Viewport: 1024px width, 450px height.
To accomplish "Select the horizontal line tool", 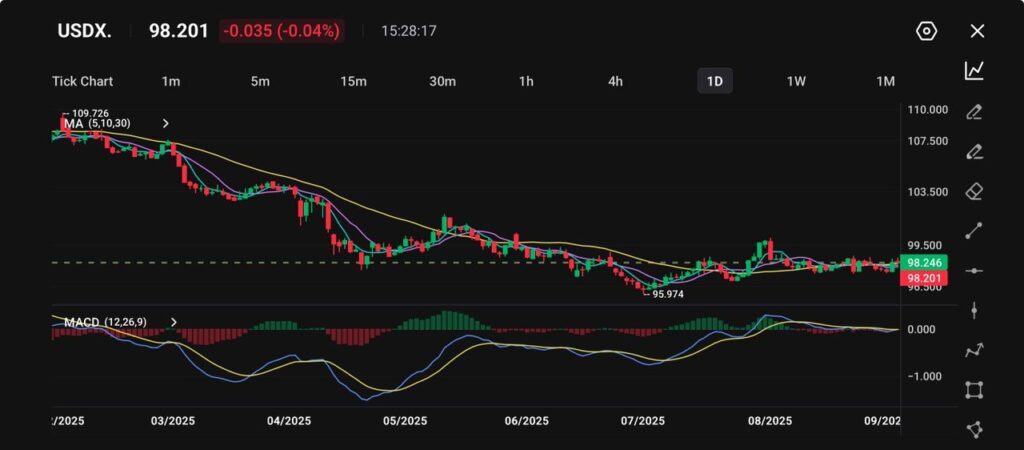I will [x=974, y=271].
